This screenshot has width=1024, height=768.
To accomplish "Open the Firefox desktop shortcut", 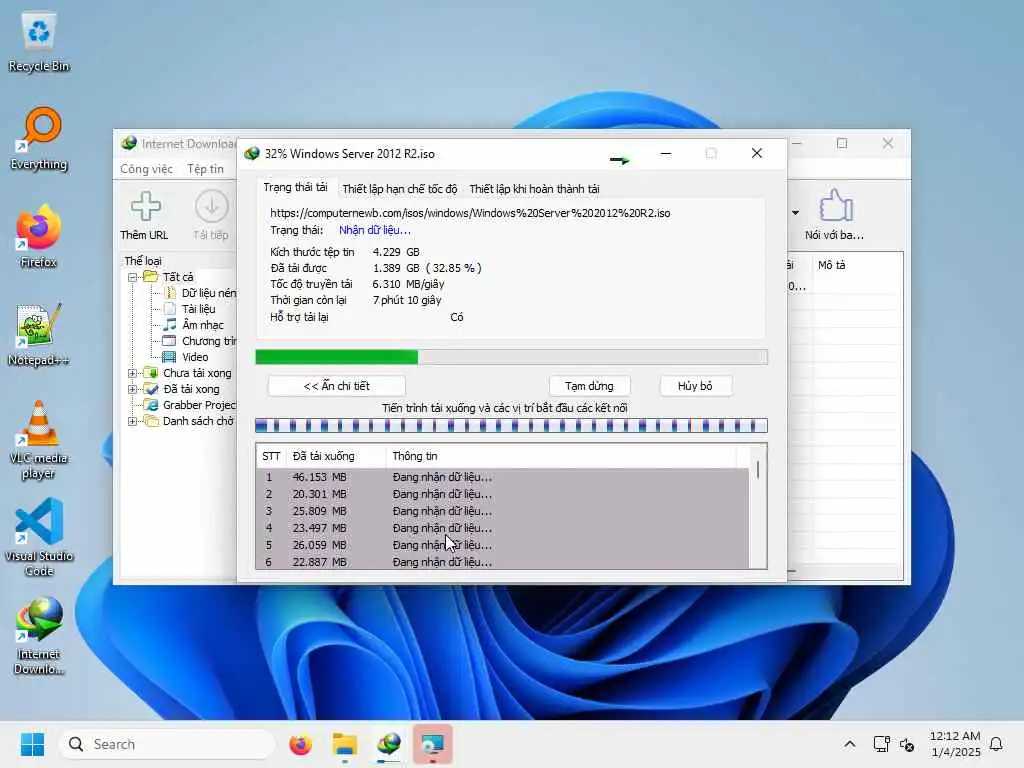I will tap(39, 237).
